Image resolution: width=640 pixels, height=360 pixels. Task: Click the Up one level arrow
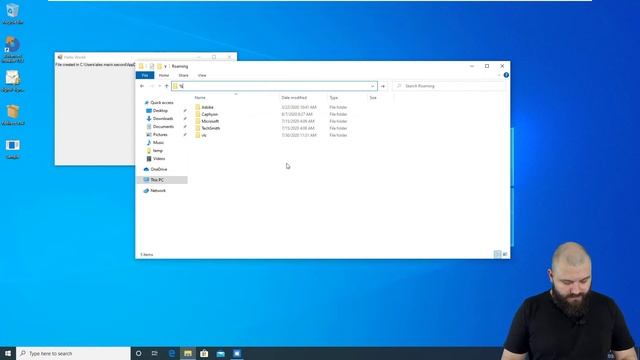tap(167, 86)
